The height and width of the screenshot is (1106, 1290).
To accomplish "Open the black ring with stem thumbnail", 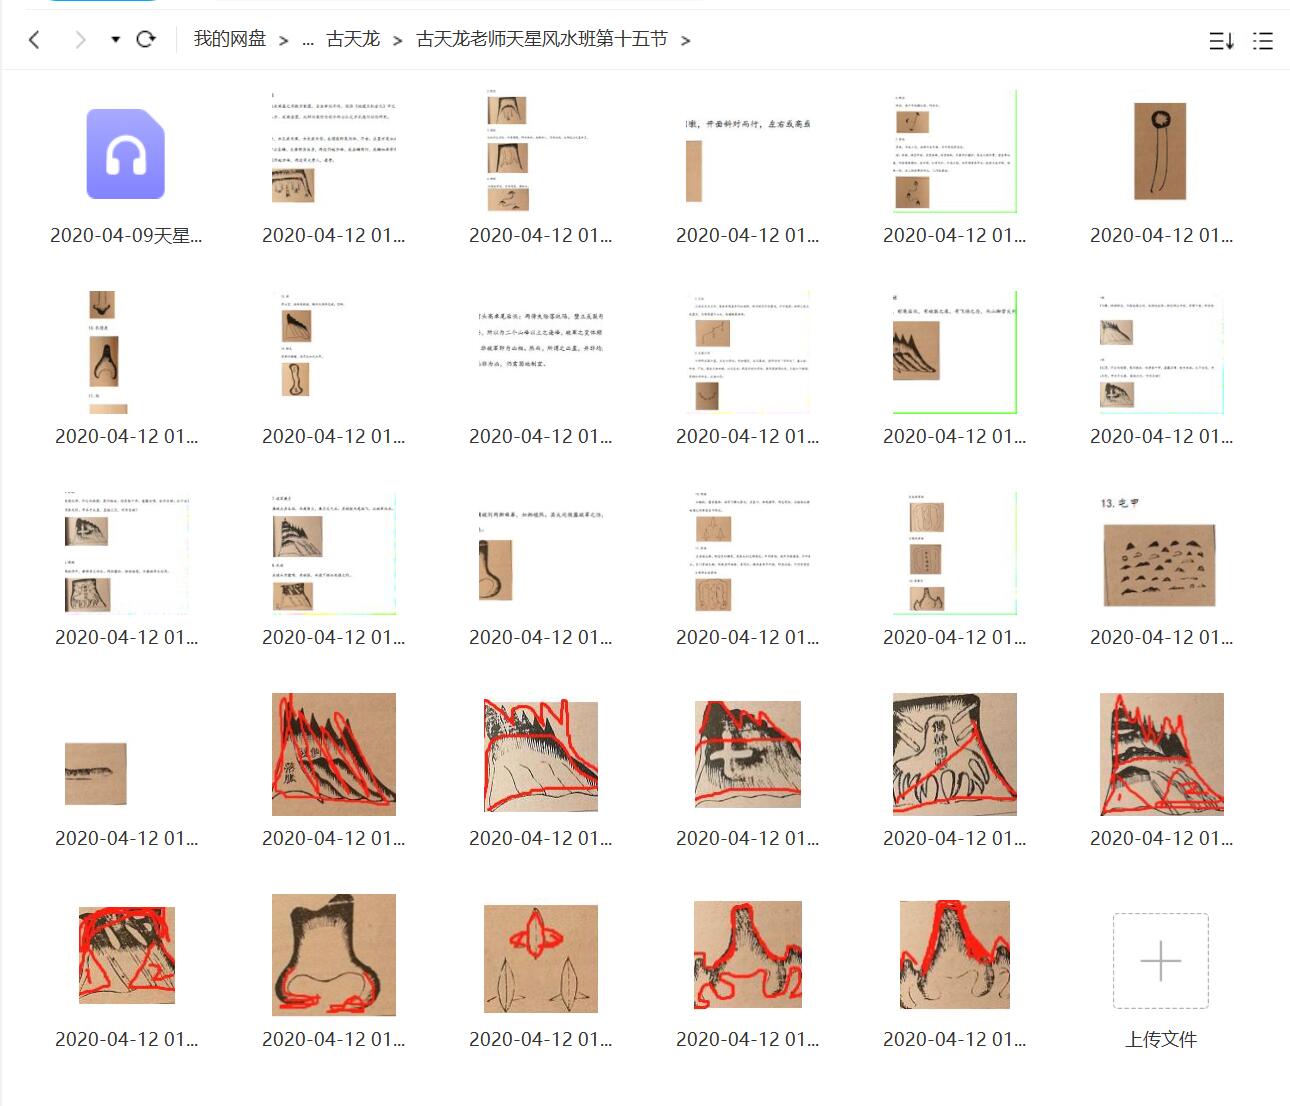I will (1160, 151).
